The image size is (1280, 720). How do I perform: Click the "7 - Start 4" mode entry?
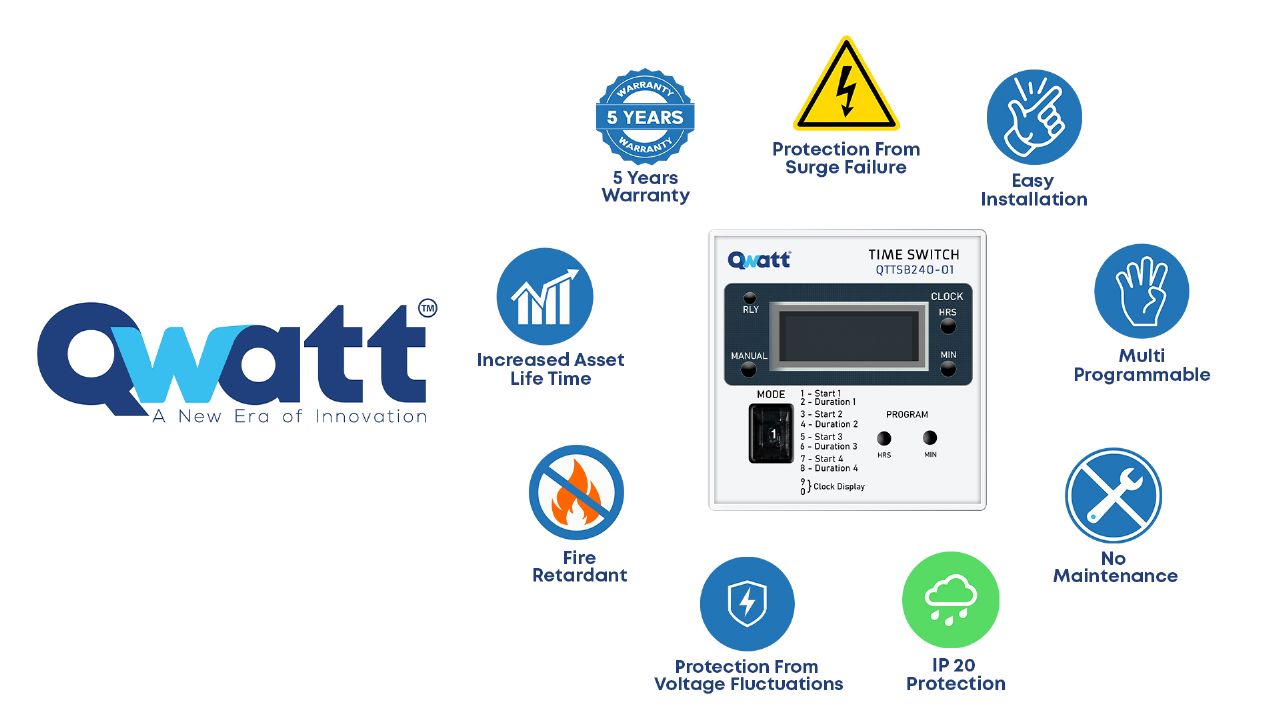point(821,459)
